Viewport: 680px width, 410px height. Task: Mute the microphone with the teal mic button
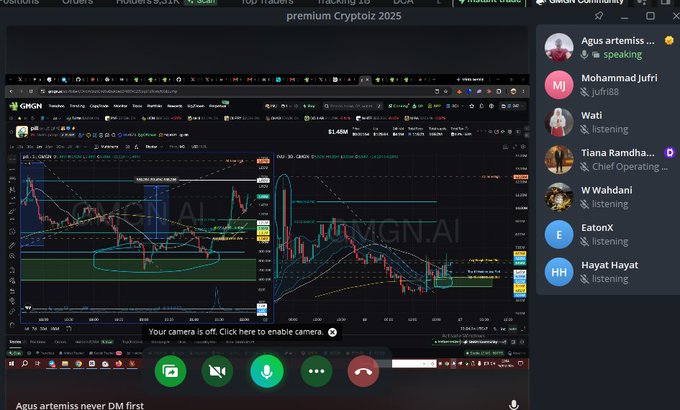pos(267,371)
